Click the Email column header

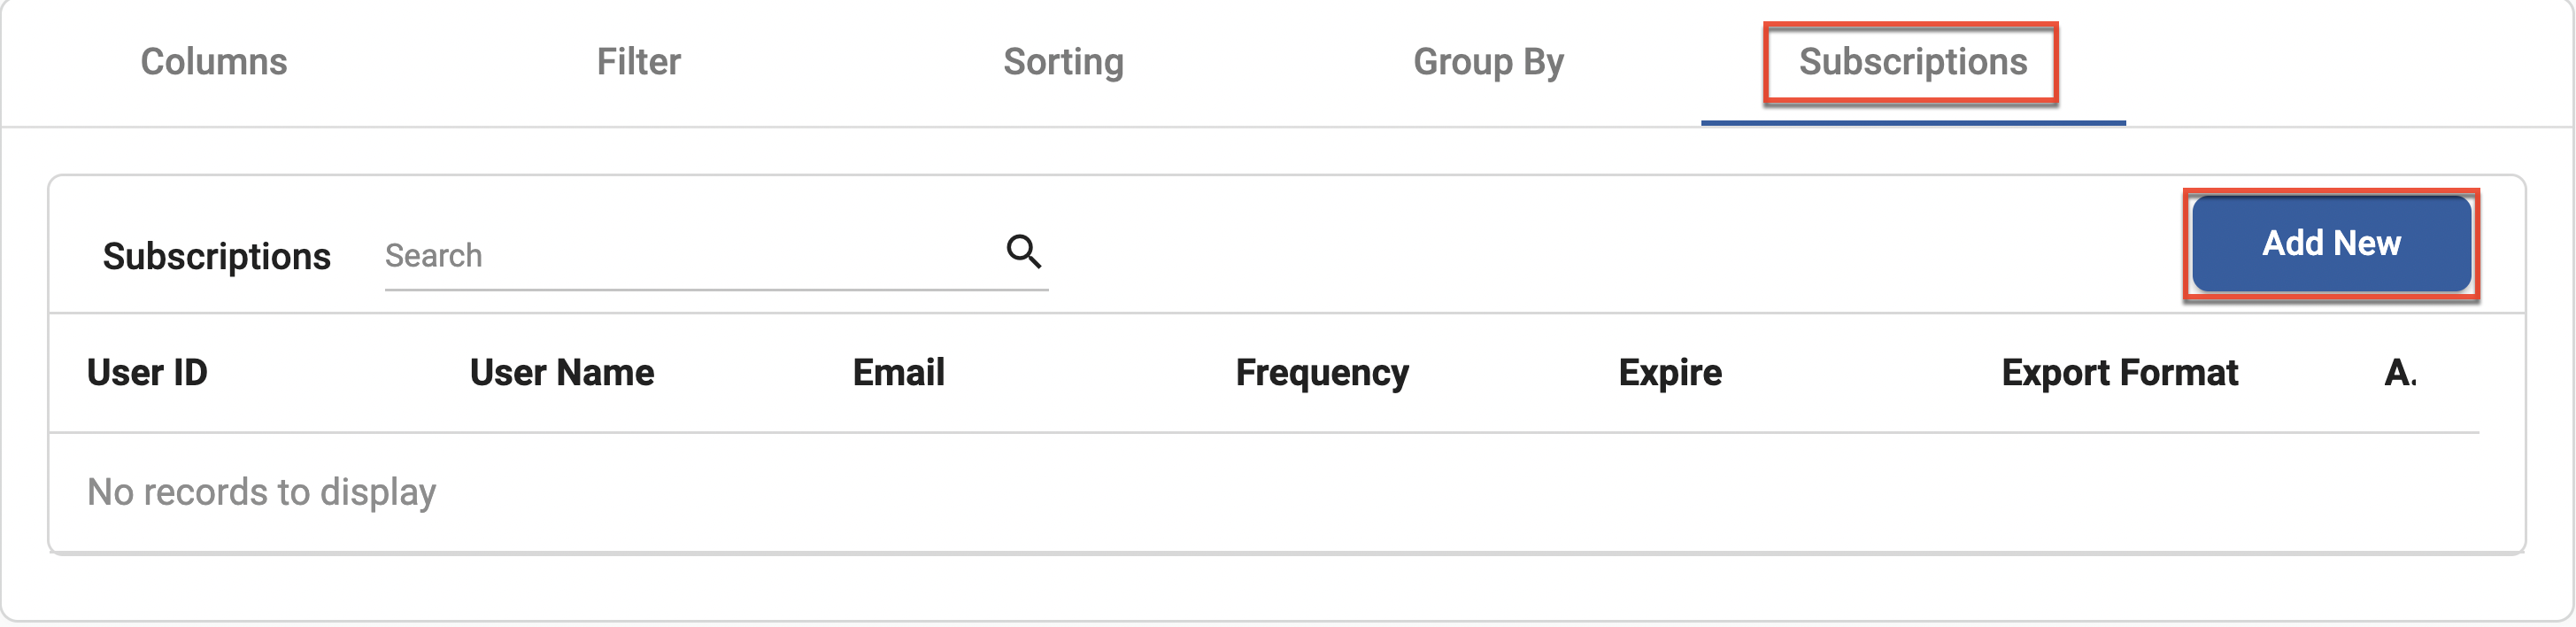898,373
